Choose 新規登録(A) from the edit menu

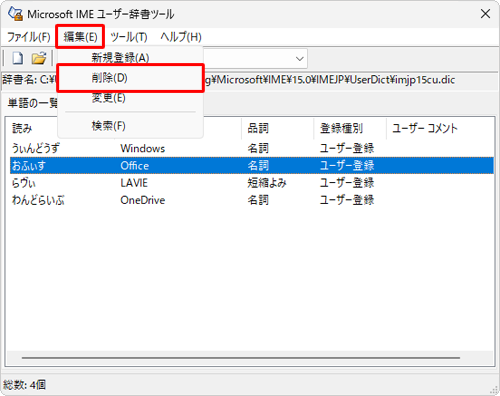120,58
